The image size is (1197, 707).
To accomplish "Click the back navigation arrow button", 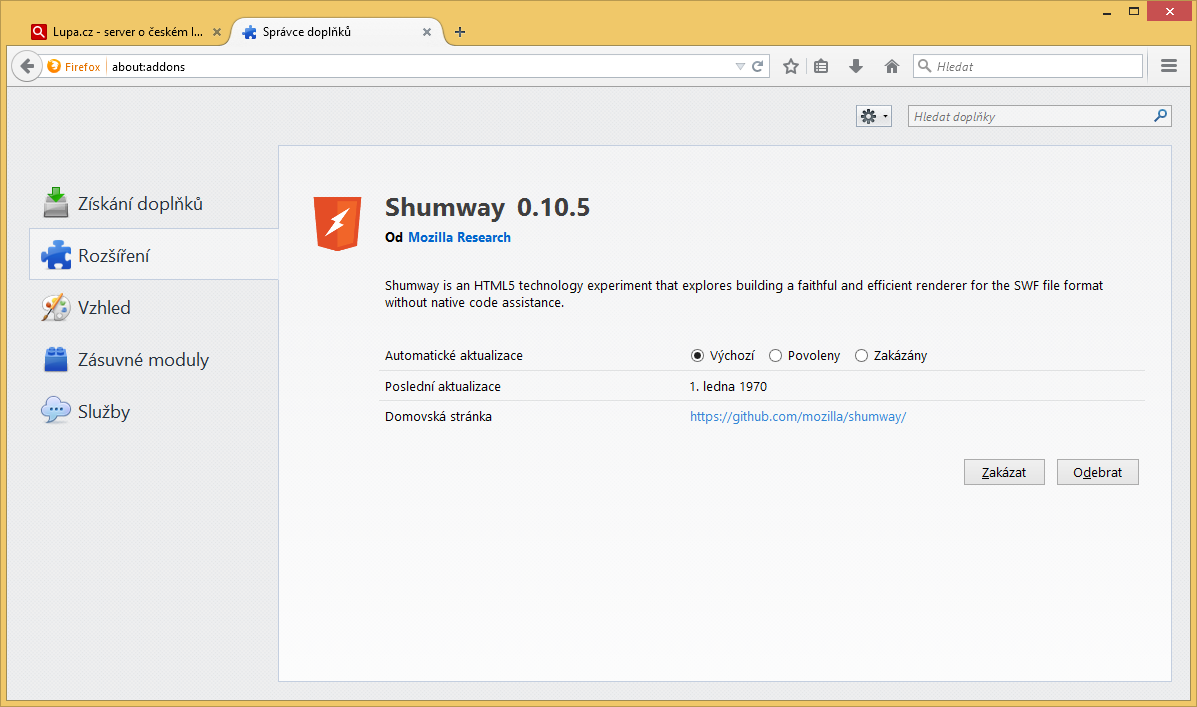I will click(x=27, y=66).
